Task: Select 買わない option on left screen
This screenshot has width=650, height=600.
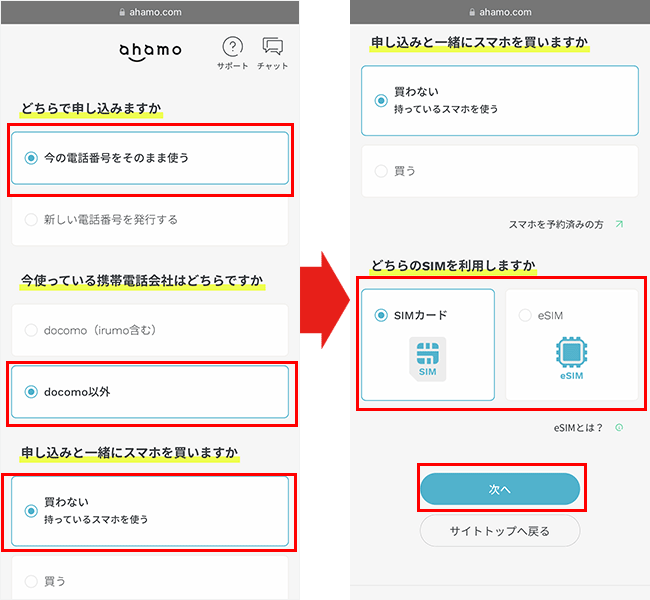Action: (150, 511)
